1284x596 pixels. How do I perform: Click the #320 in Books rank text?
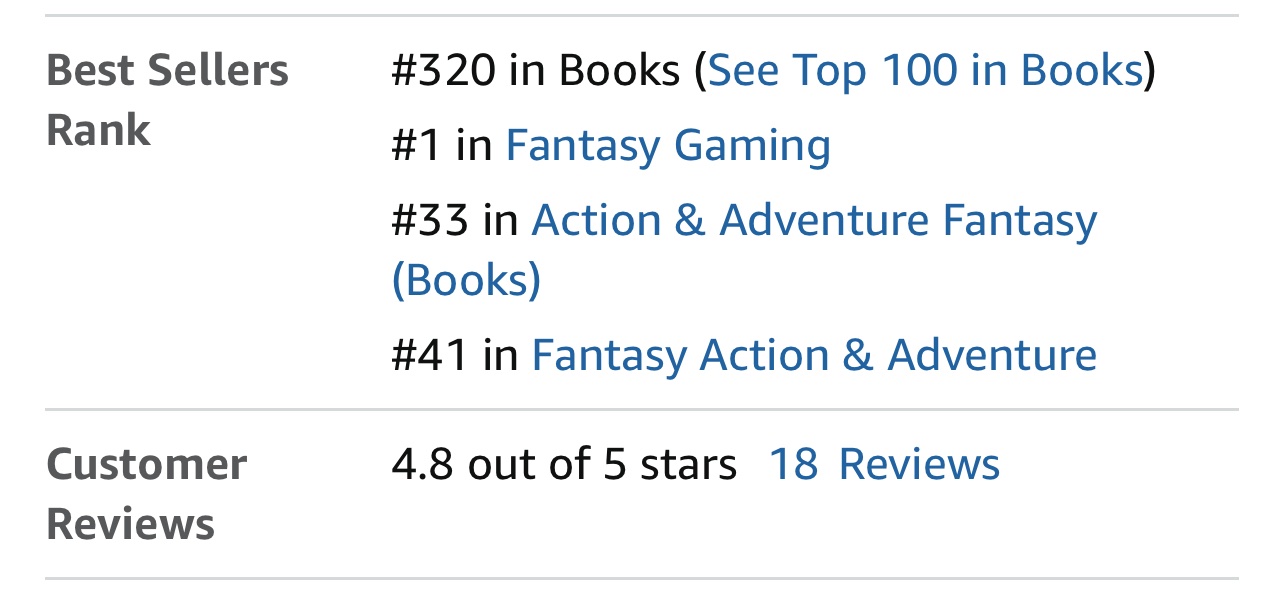tap(535, 70)
